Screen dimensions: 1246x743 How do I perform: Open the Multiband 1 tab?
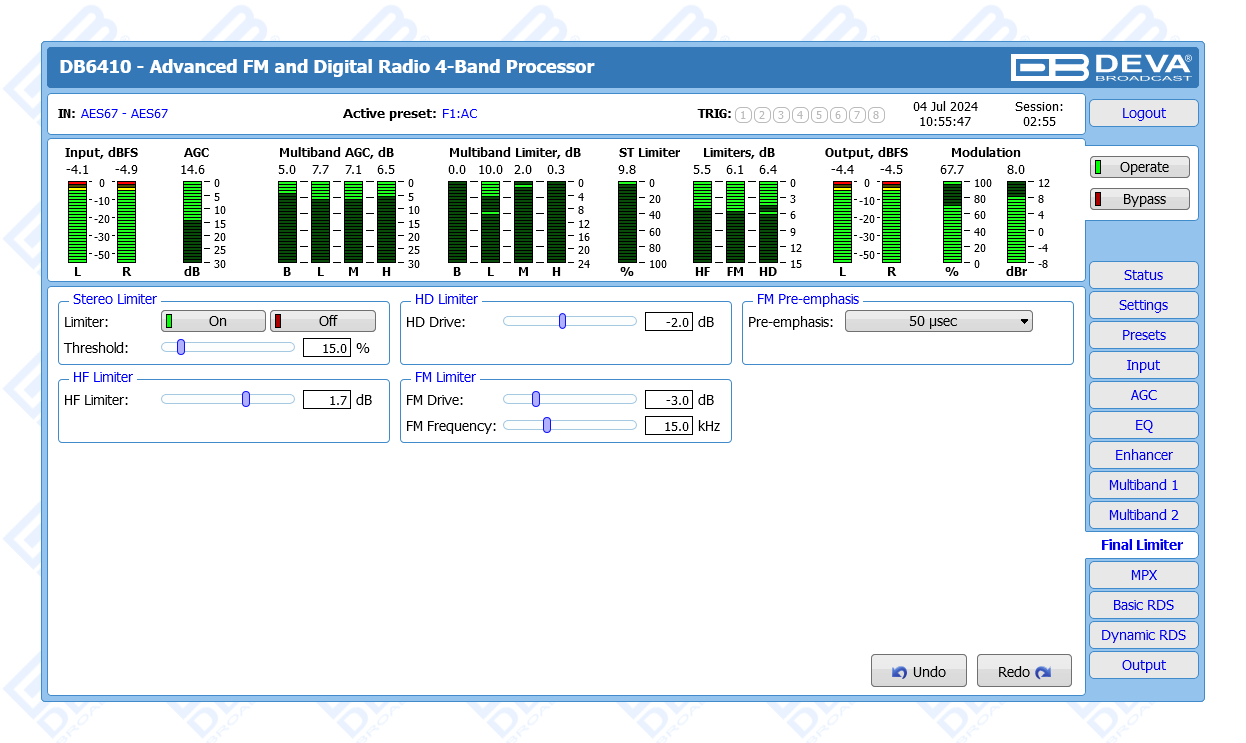point(1143,485)
